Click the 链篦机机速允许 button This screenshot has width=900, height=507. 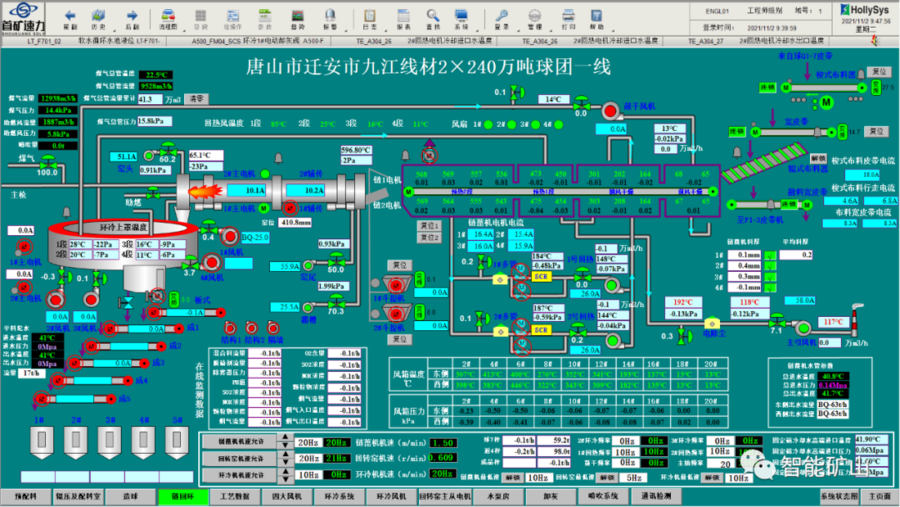point(243,442)
